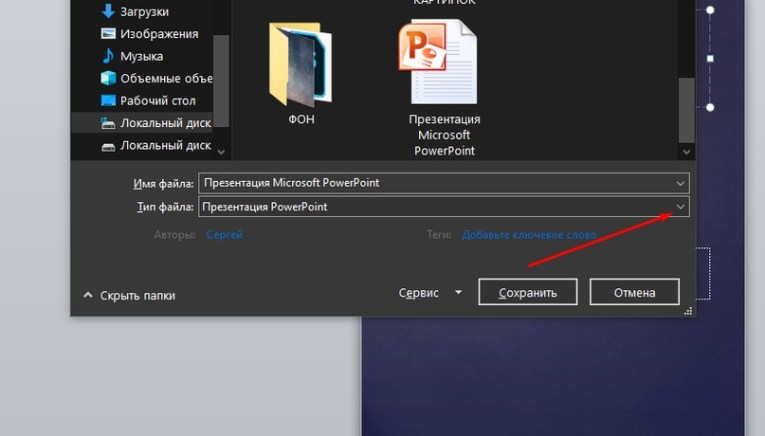Click the Отмена button
Screen dimensions: 765x436
[634, 292]
